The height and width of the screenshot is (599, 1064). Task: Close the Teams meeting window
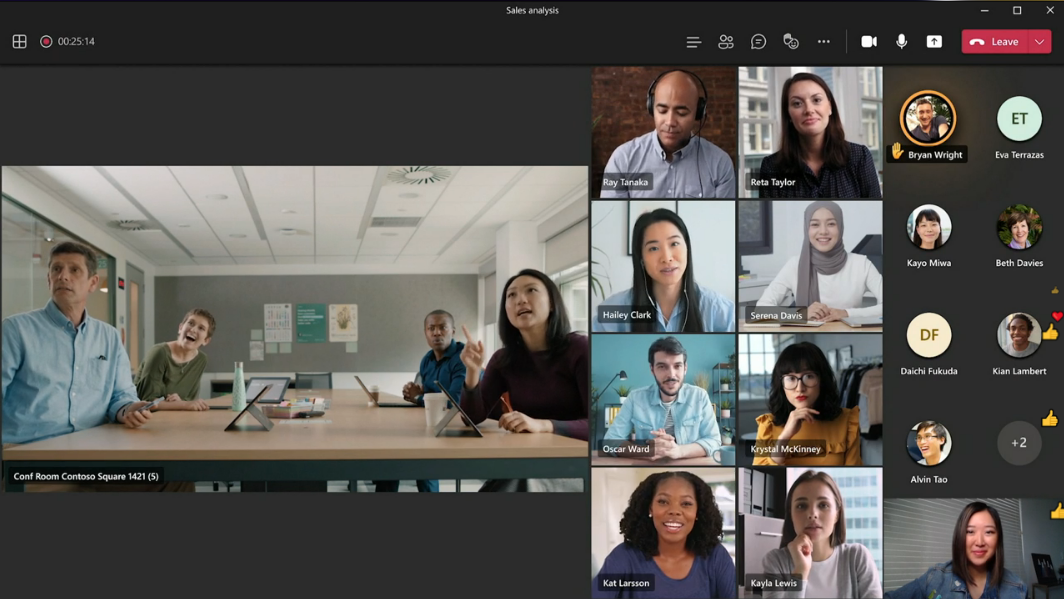coord(1050,10)
